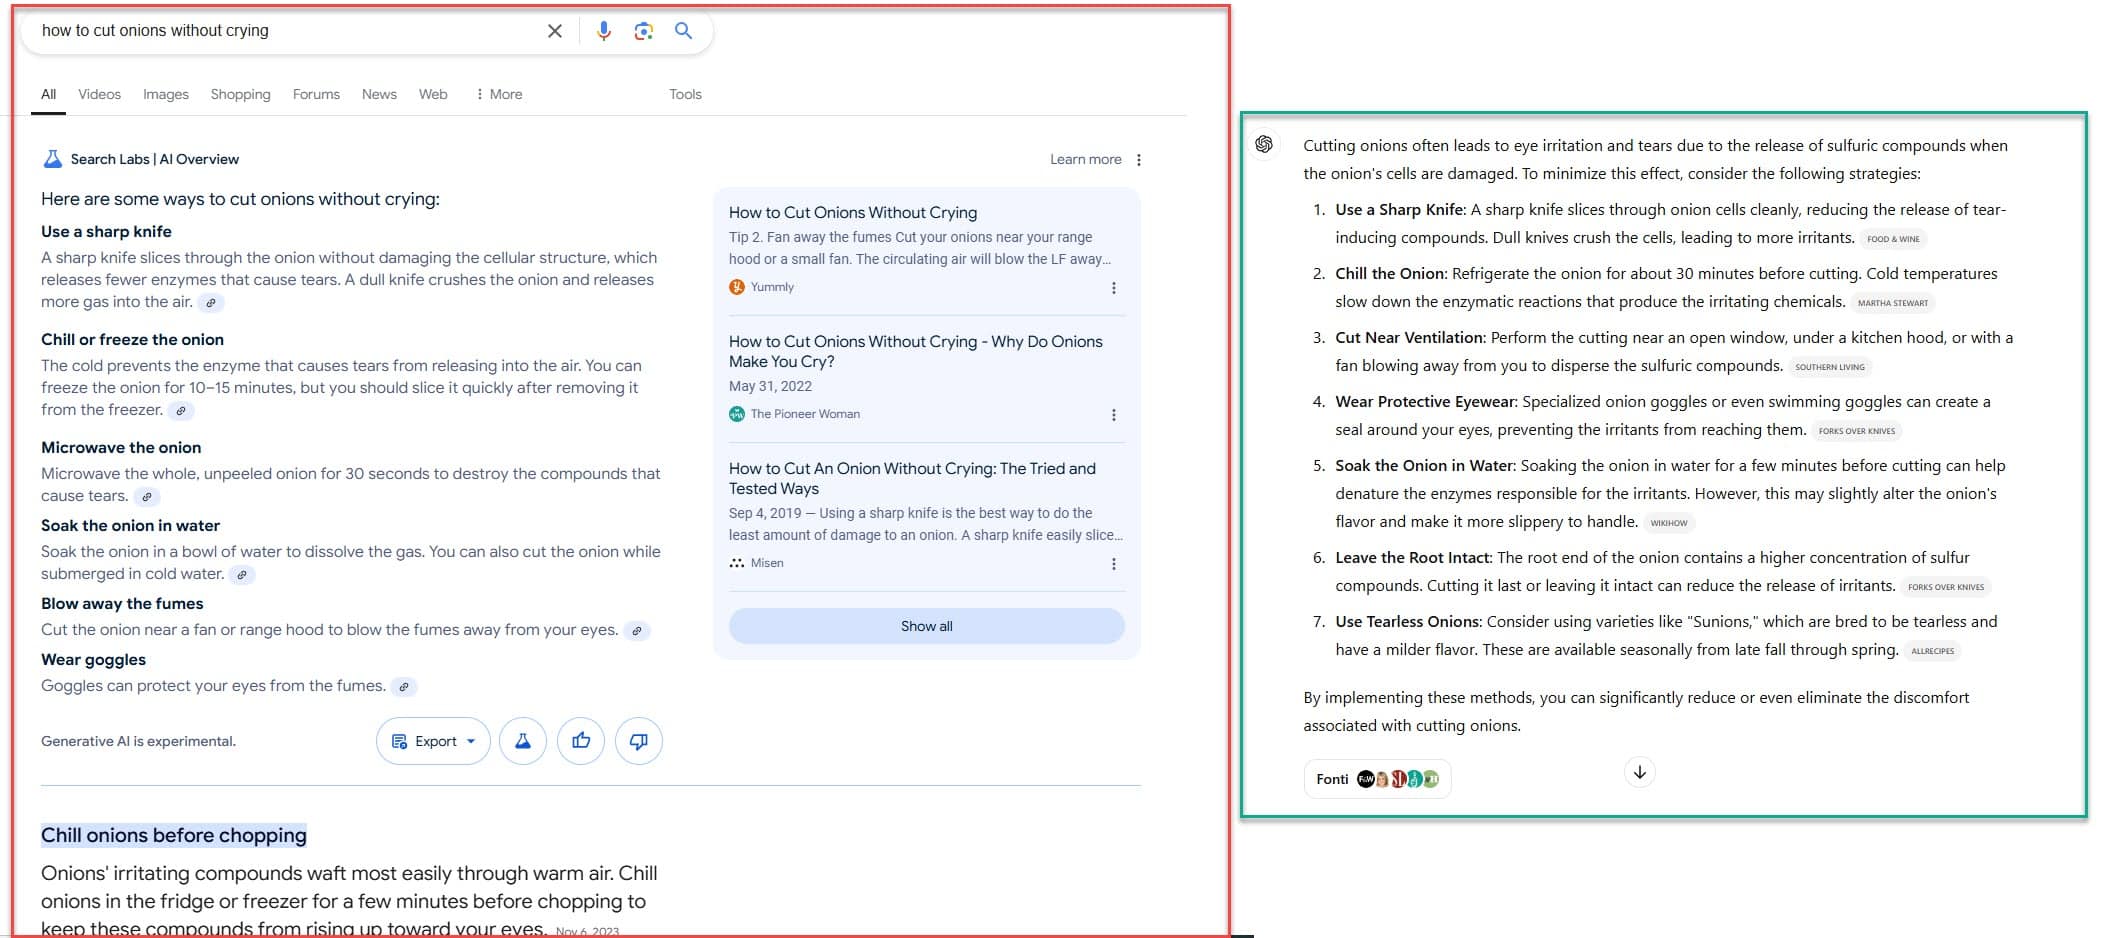
Task: Click the Learn more link
Action: pyautogui.click(x=1085, y=159)
